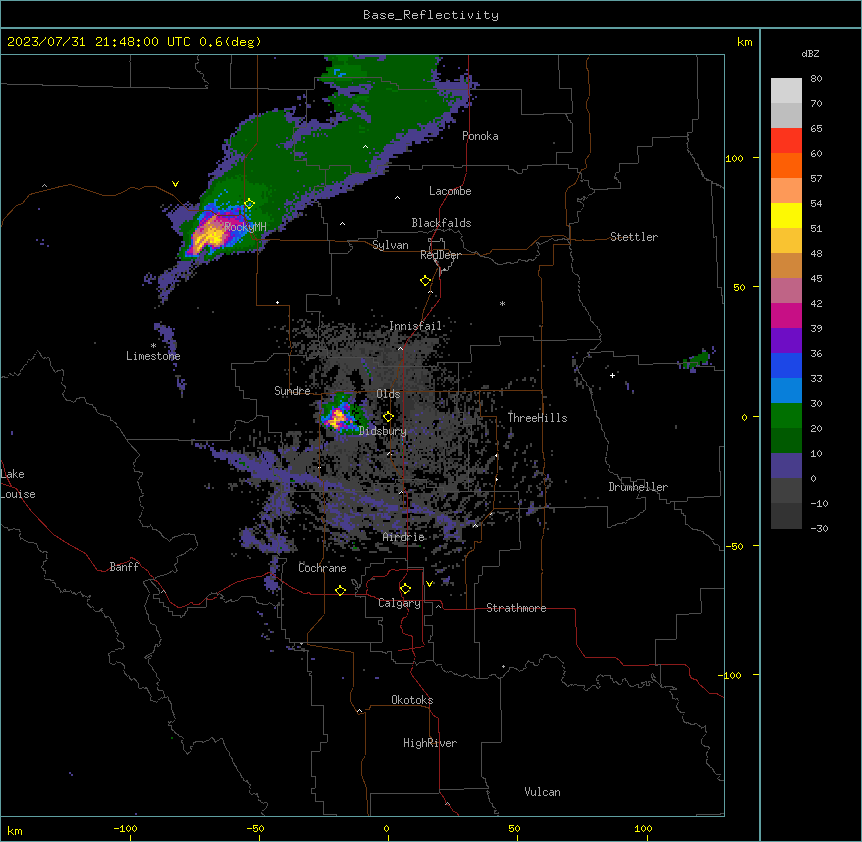Select the Lacombe city label

pyautogui.click(x=450, y=191)
